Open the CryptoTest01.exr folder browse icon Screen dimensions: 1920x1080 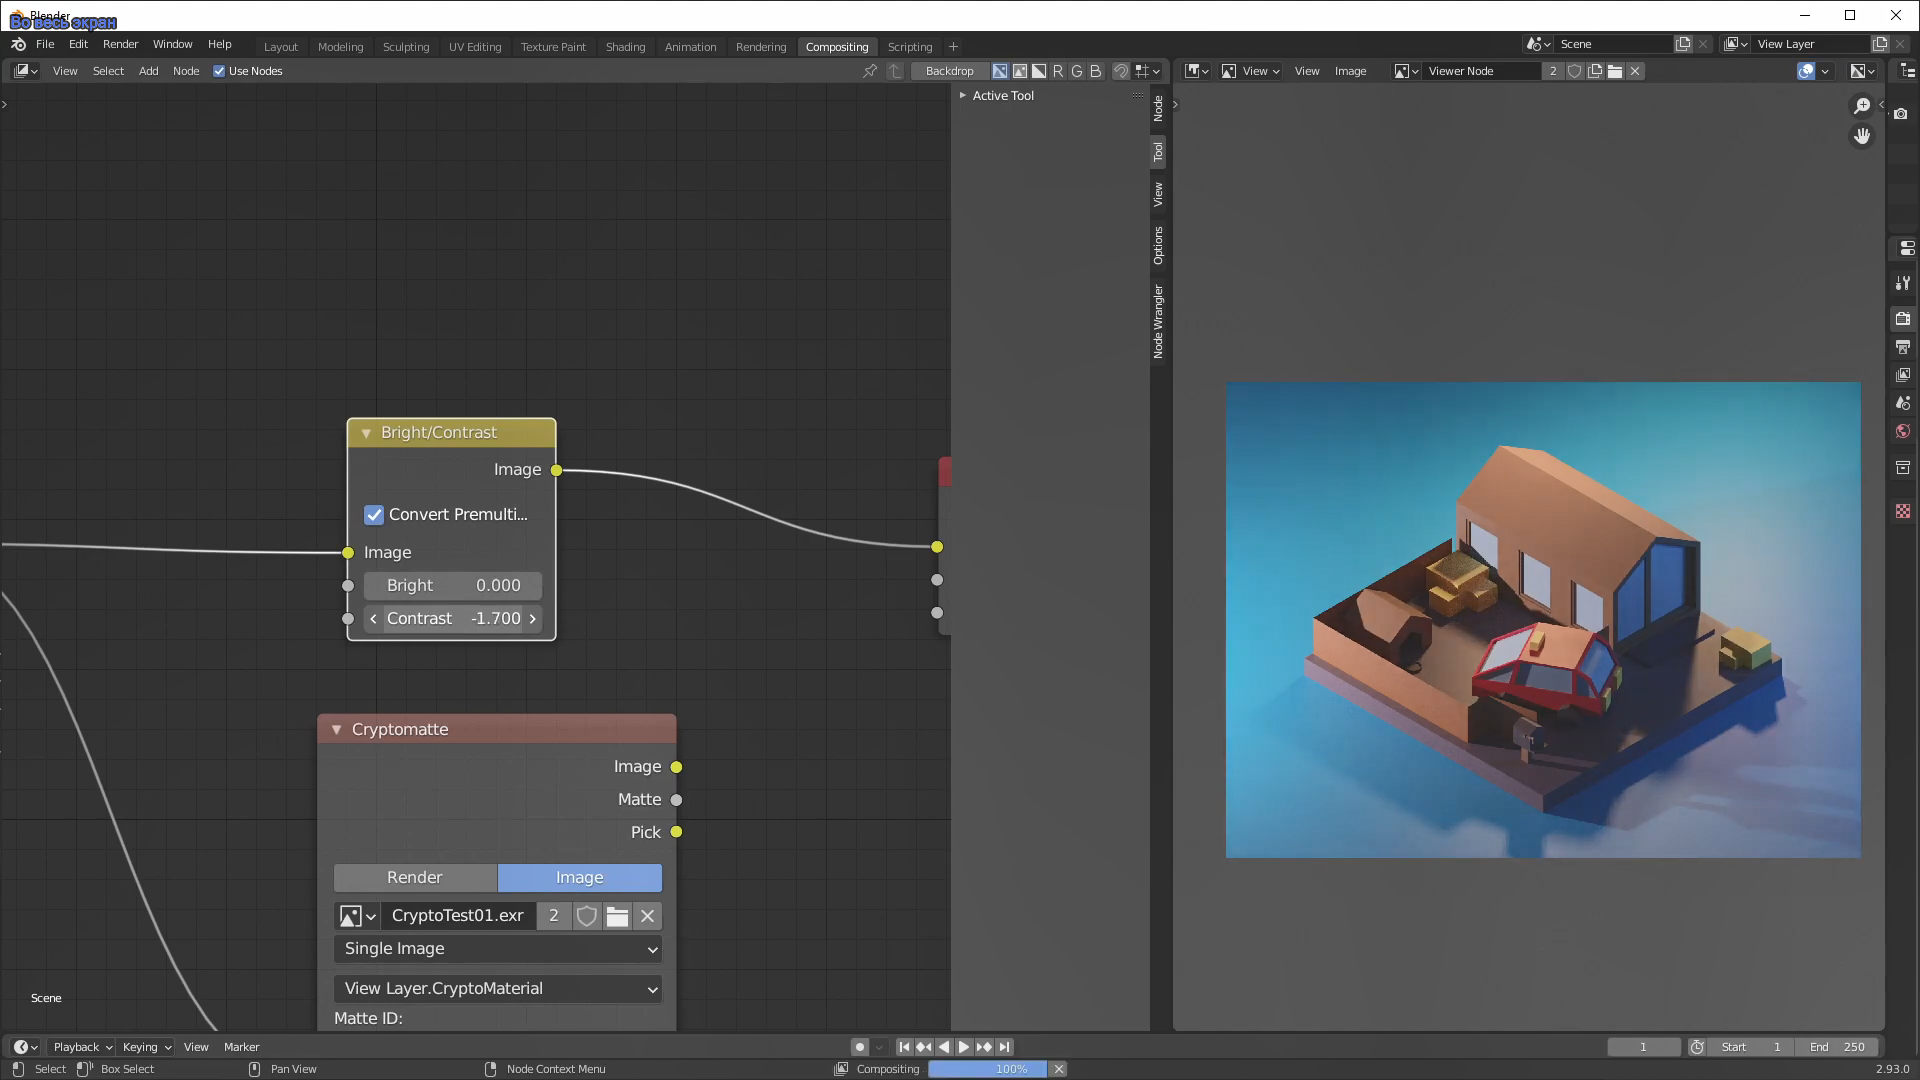[617, 916]
